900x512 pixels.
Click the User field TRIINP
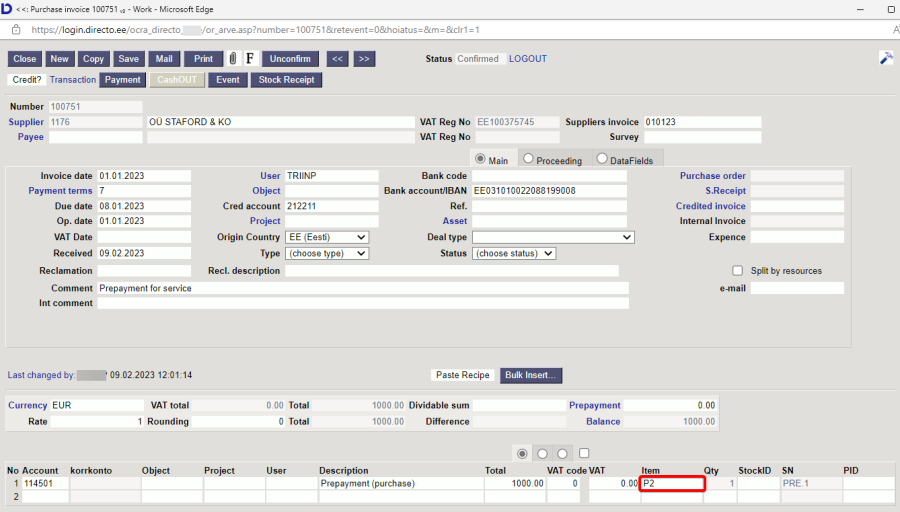pos(332,176)
